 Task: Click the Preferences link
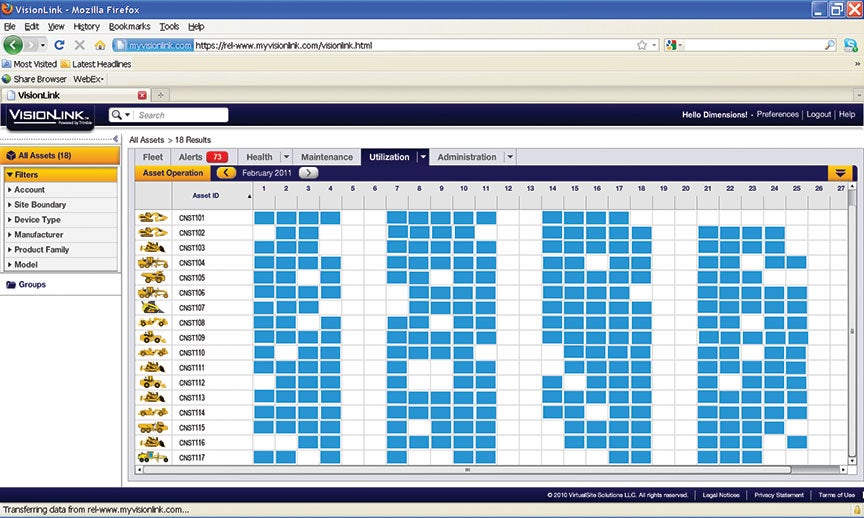(777, 114)
